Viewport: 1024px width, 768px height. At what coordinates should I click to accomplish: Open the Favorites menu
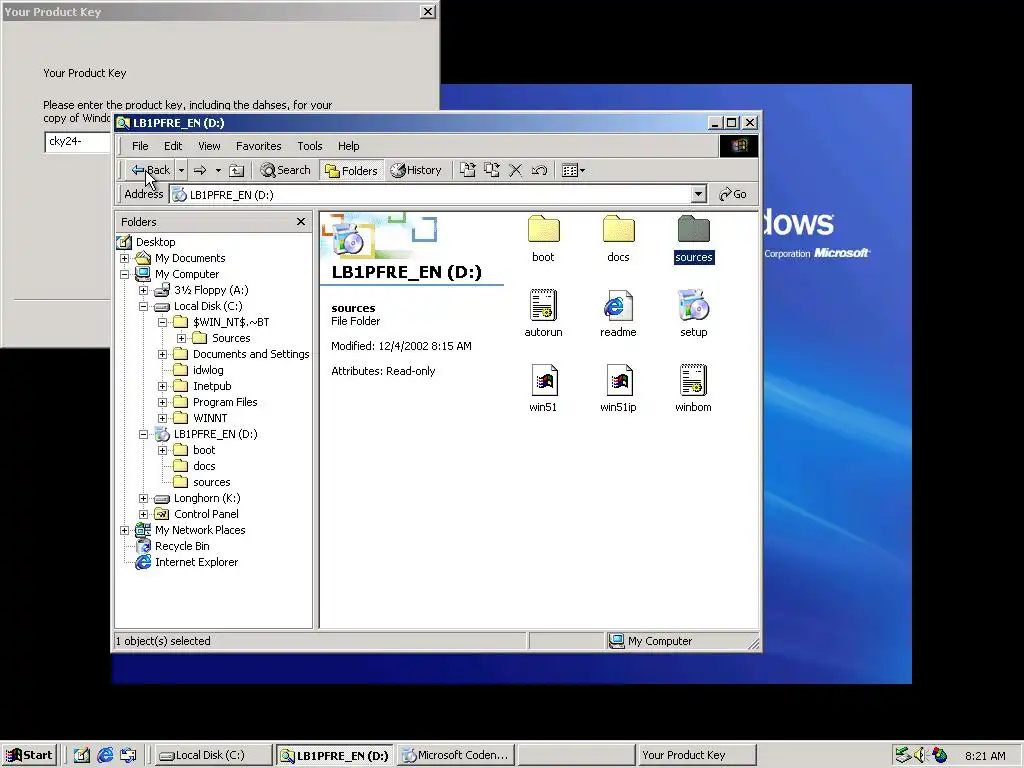click(x=259, y=146)
